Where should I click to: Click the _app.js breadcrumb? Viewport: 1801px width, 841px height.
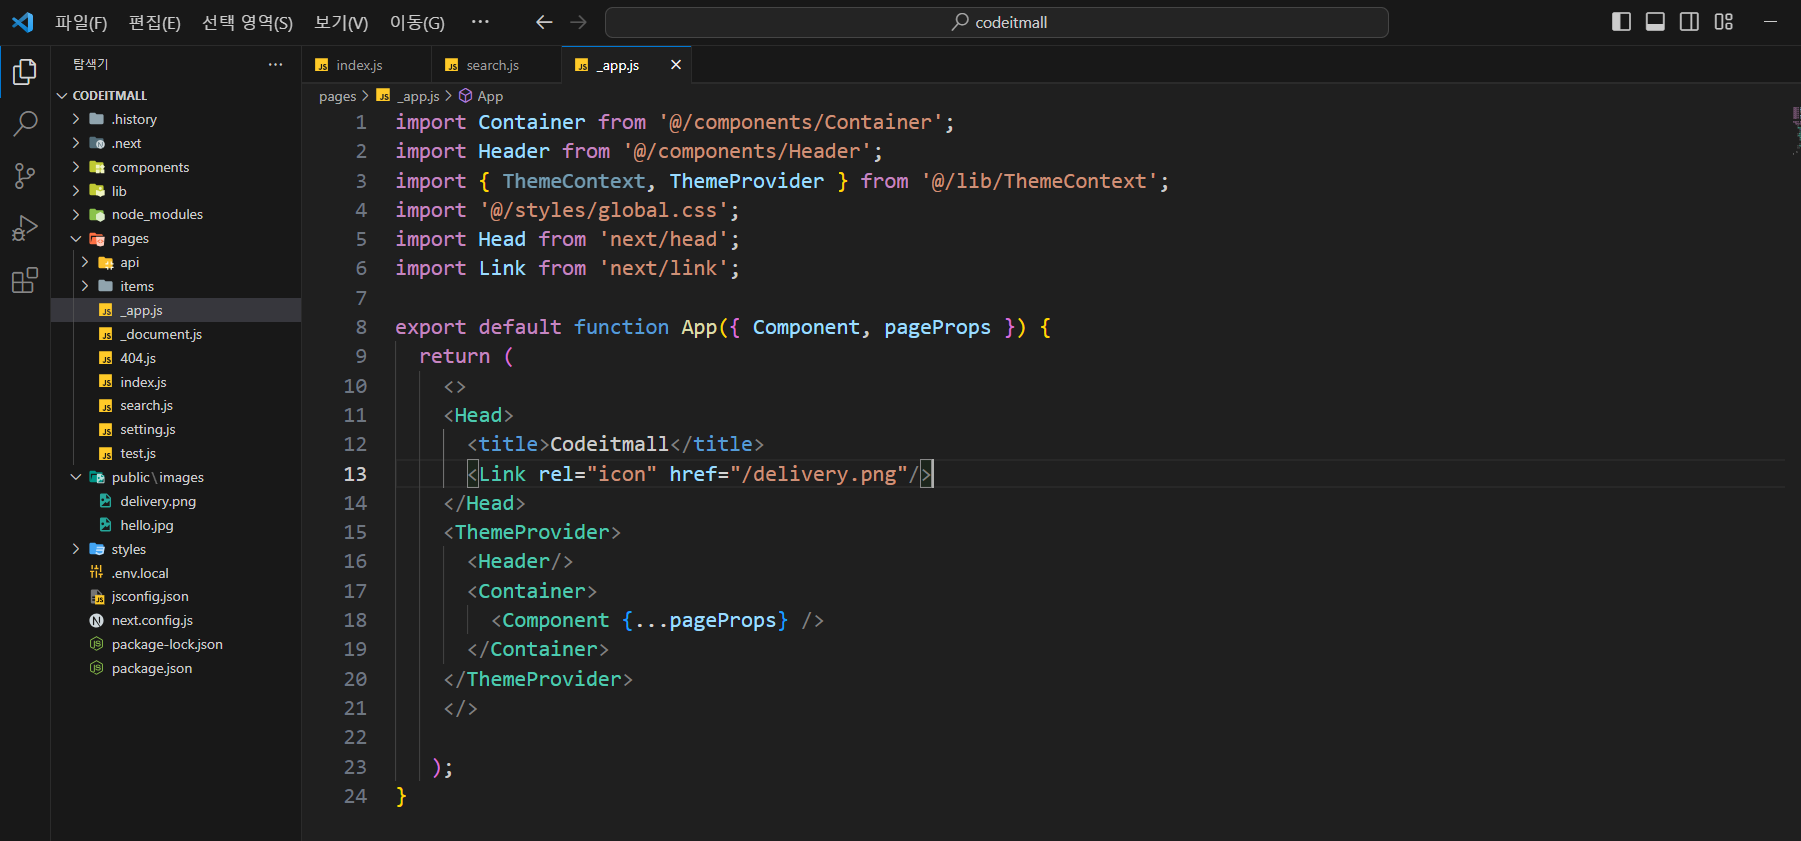[408, 96]
